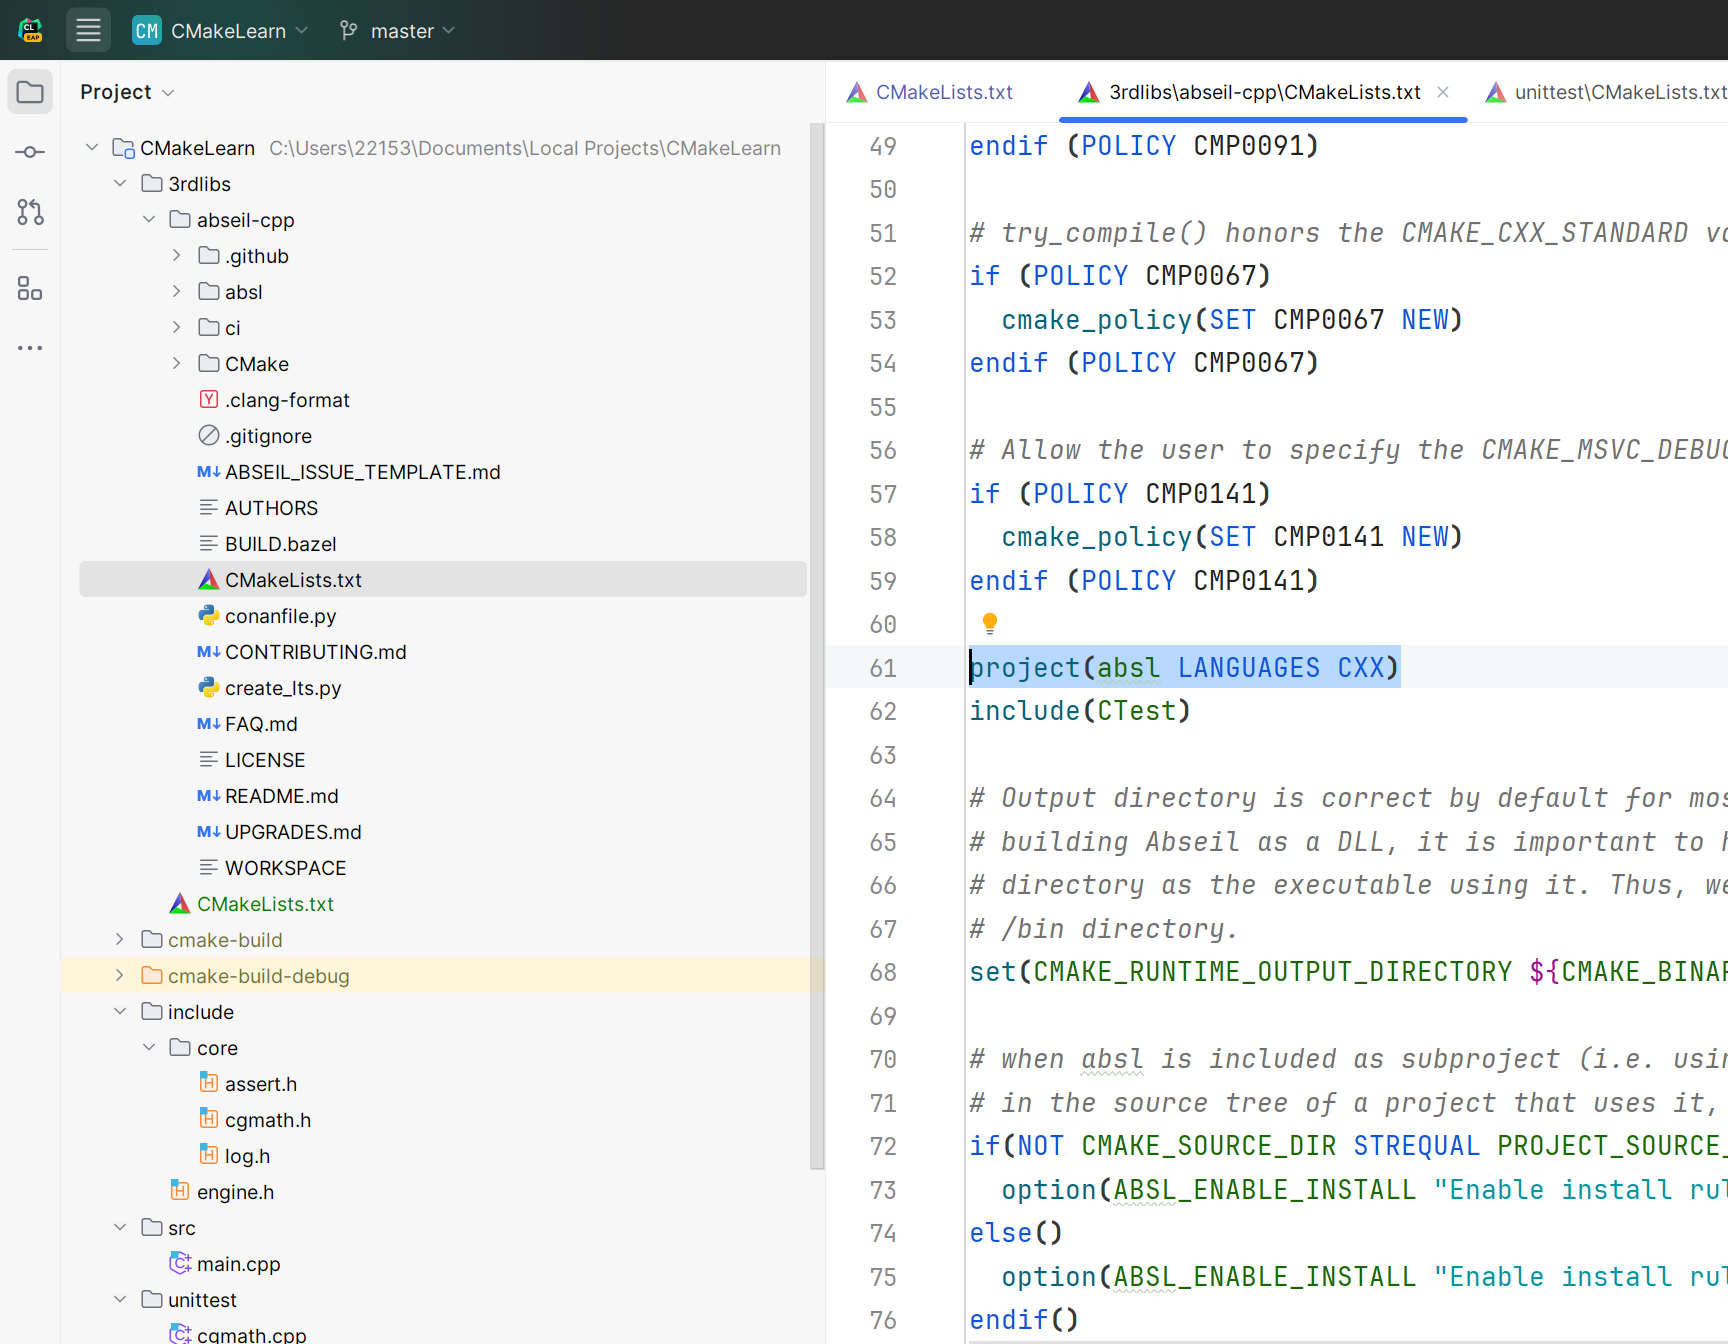Expand the cmake-build-debug folder
Viewport: 1728px width, 1344px height.
tap(120, 975)
